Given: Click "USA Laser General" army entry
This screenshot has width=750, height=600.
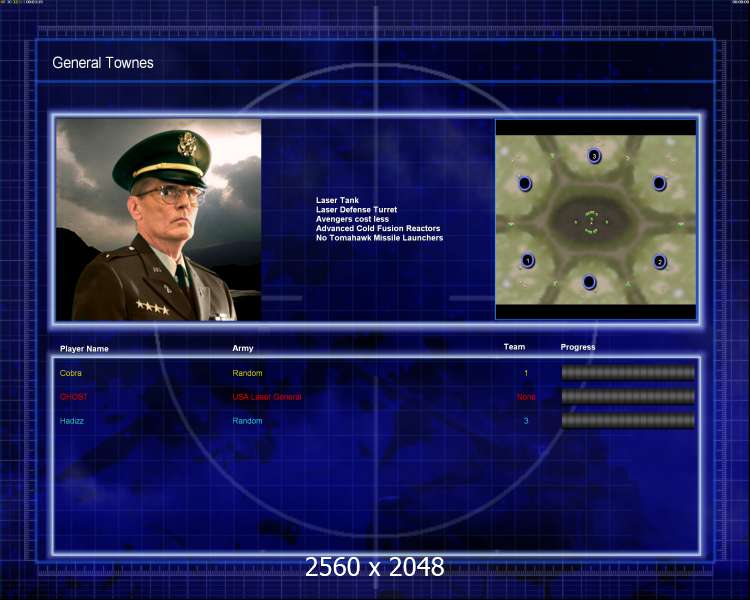Looking at the screenshot, I should point(267,397).
